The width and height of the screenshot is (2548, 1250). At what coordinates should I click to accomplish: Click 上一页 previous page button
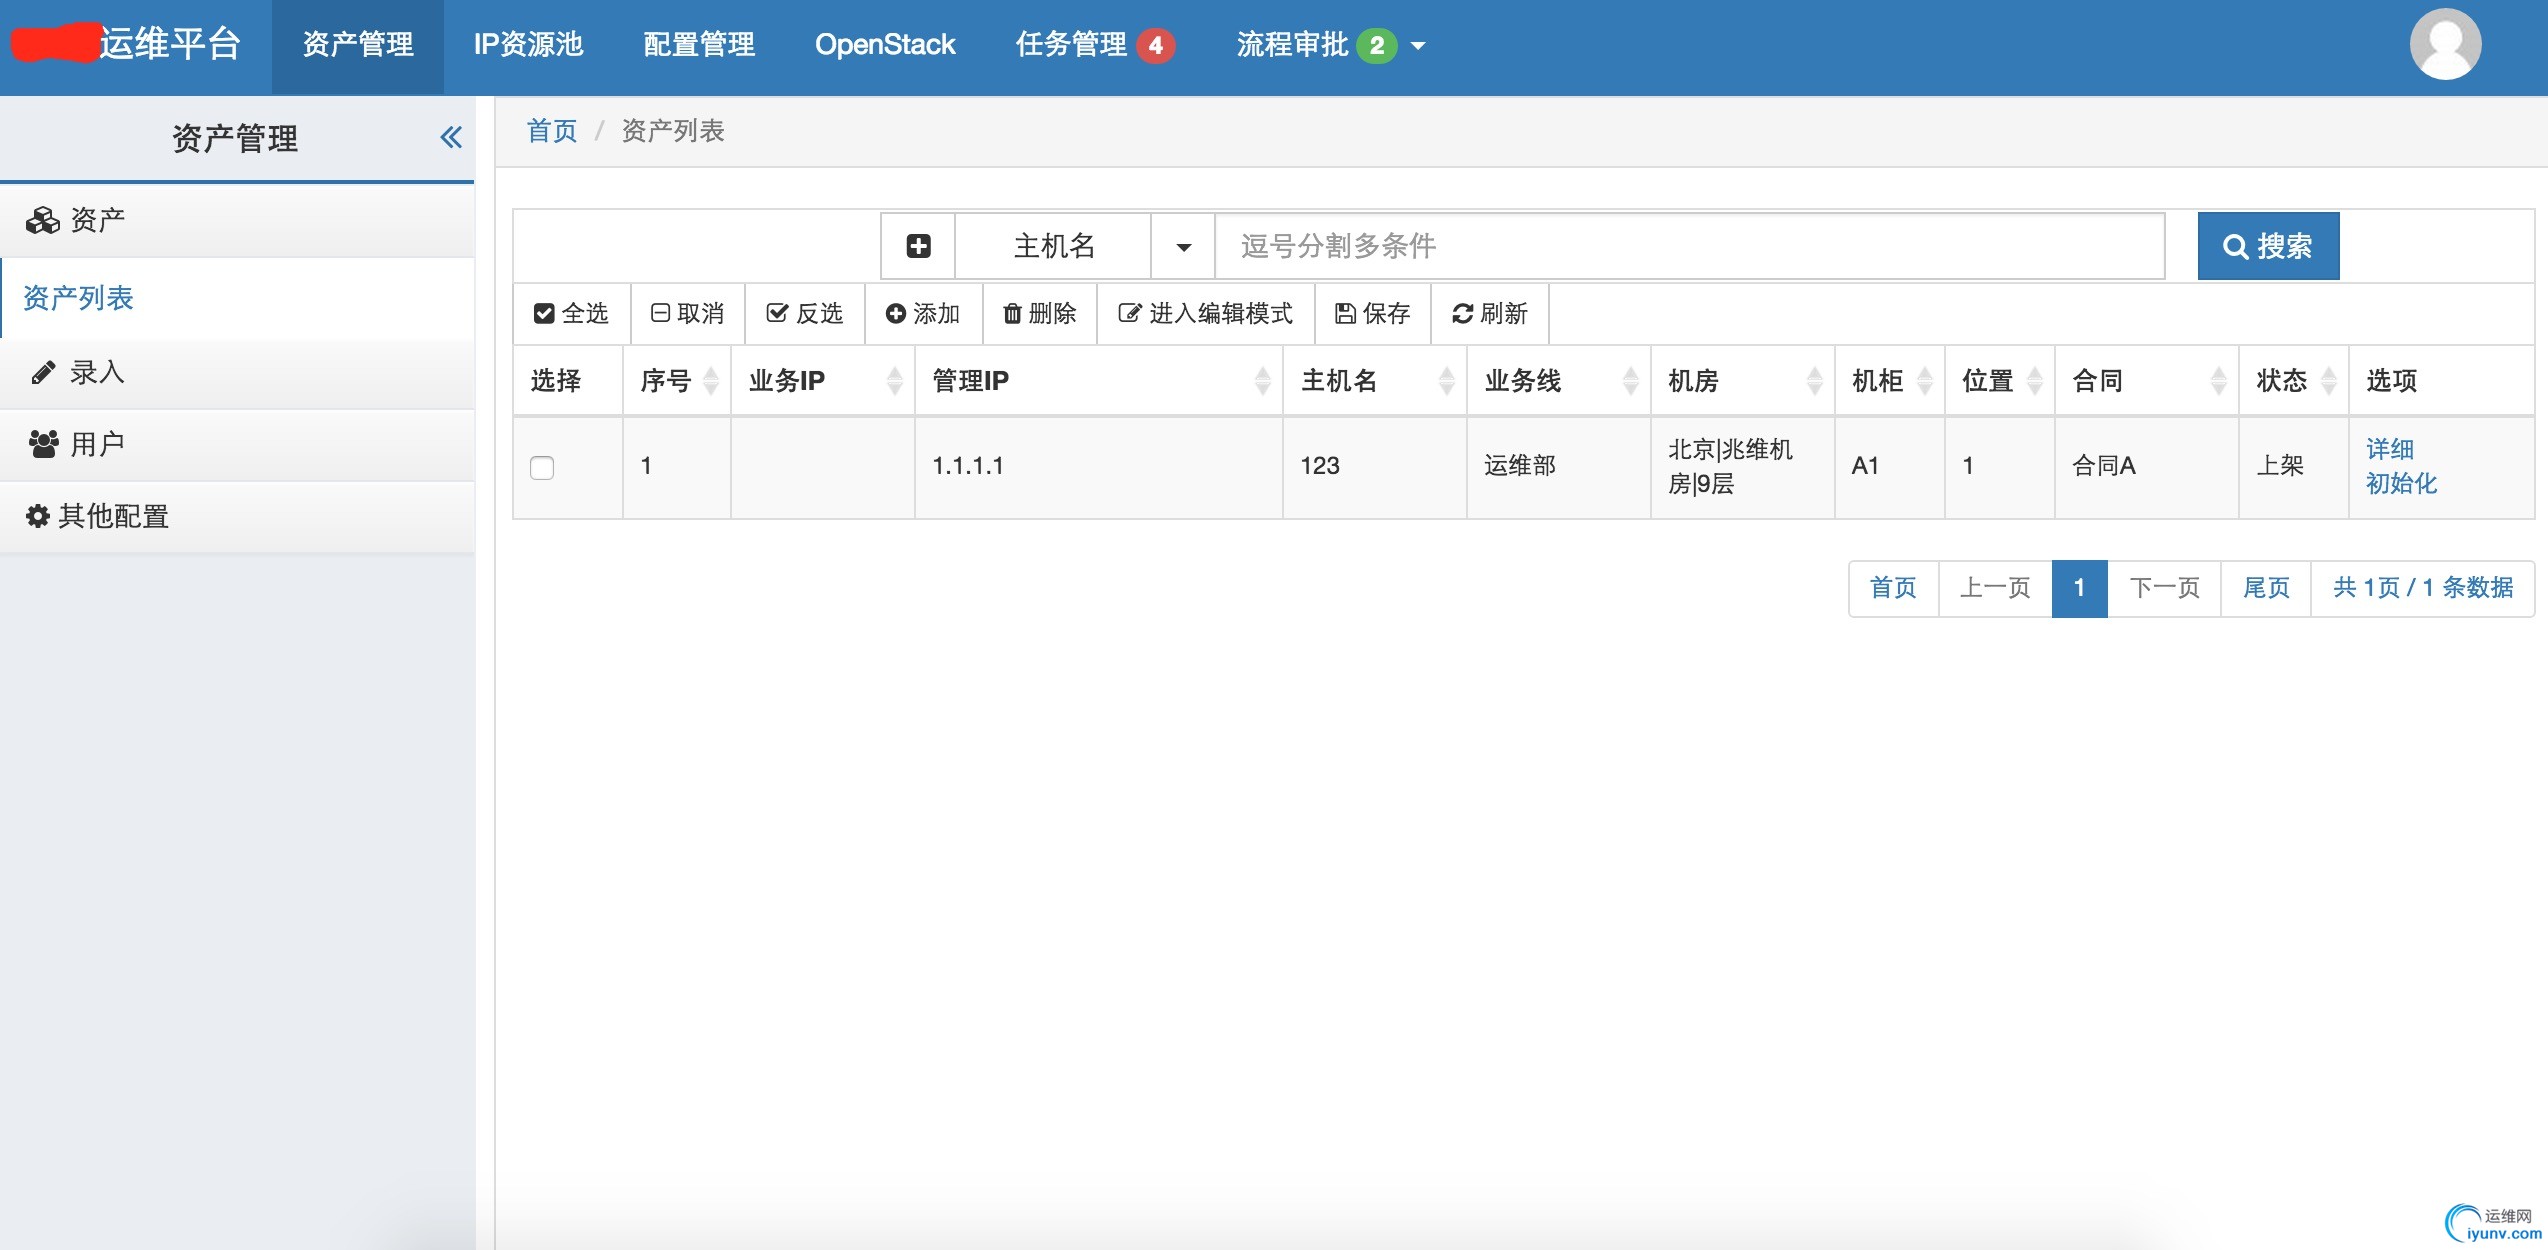[1995, 588]
